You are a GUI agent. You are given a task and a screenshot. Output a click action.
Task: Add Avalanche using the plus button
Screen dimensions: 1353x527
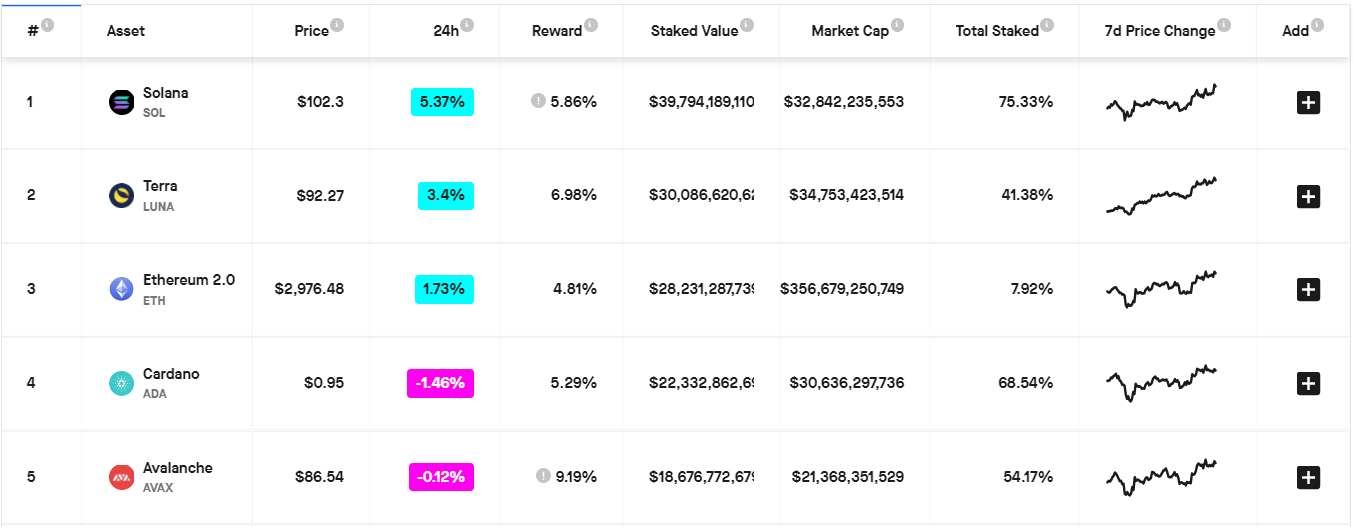click(x=1308, y=477)
